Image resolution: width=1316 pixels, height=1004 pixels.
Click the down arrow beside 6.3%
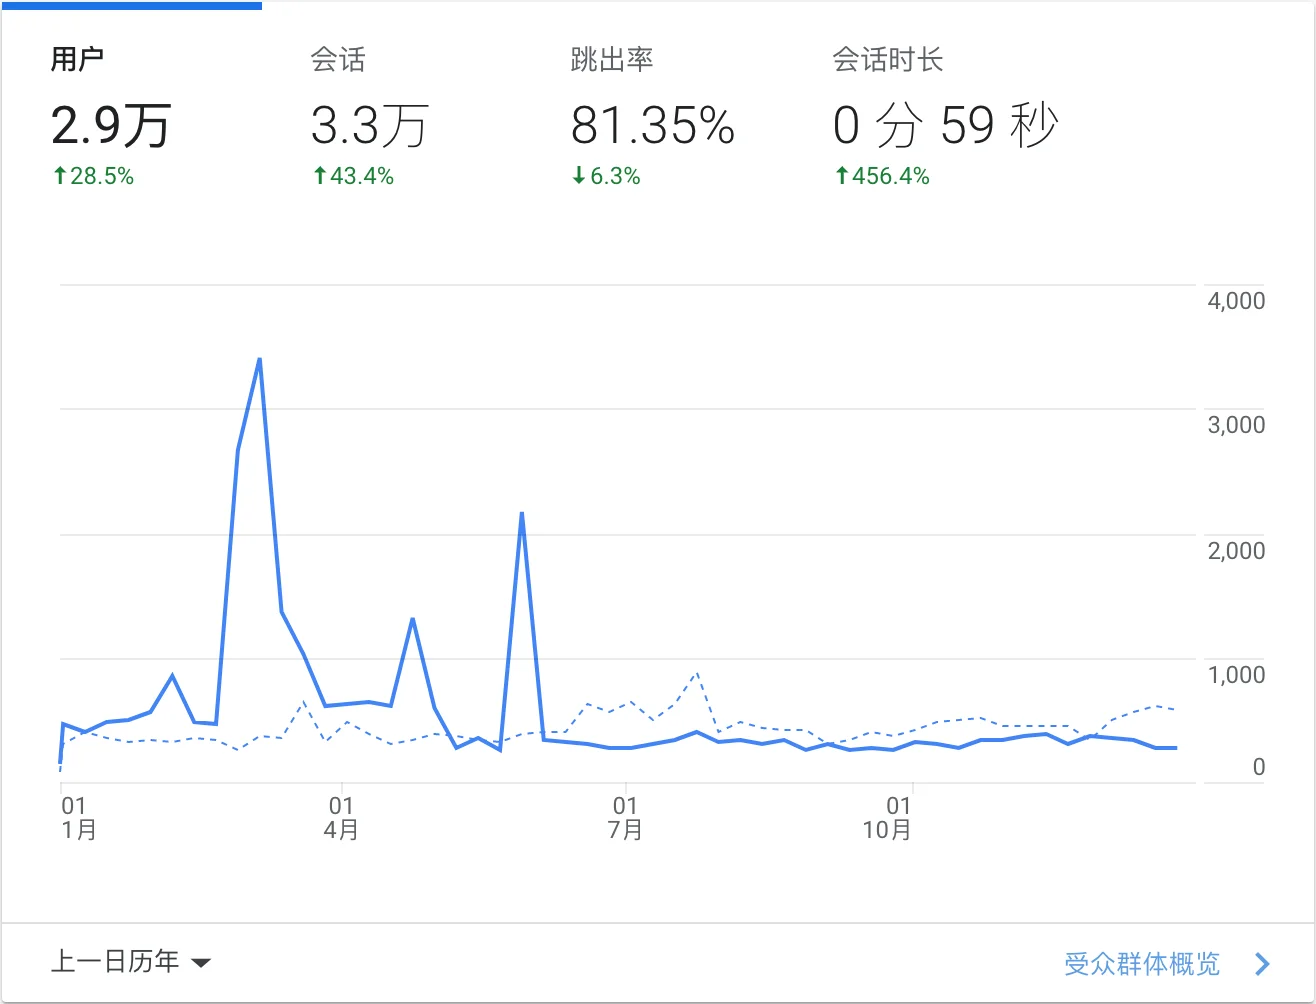578,177
